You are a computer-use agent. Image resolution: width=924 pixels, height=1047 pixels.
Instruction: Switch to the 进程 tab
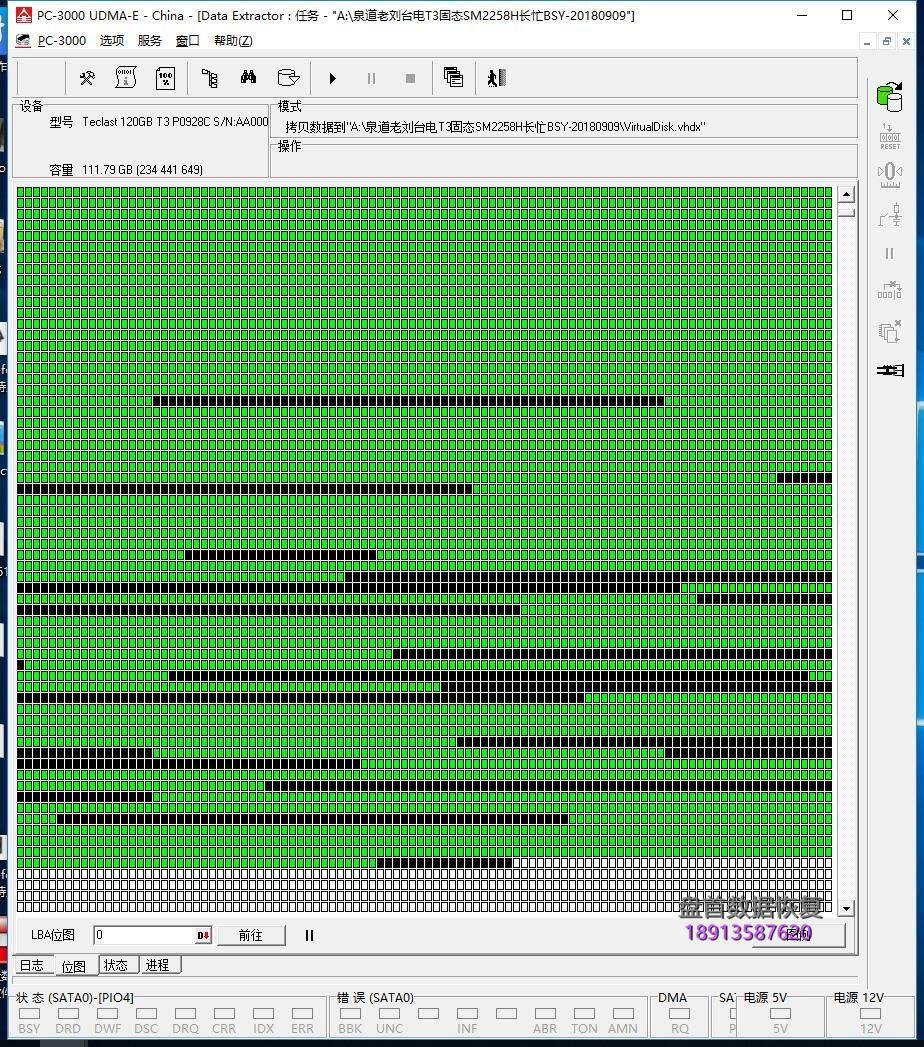[x=157, y=965]
